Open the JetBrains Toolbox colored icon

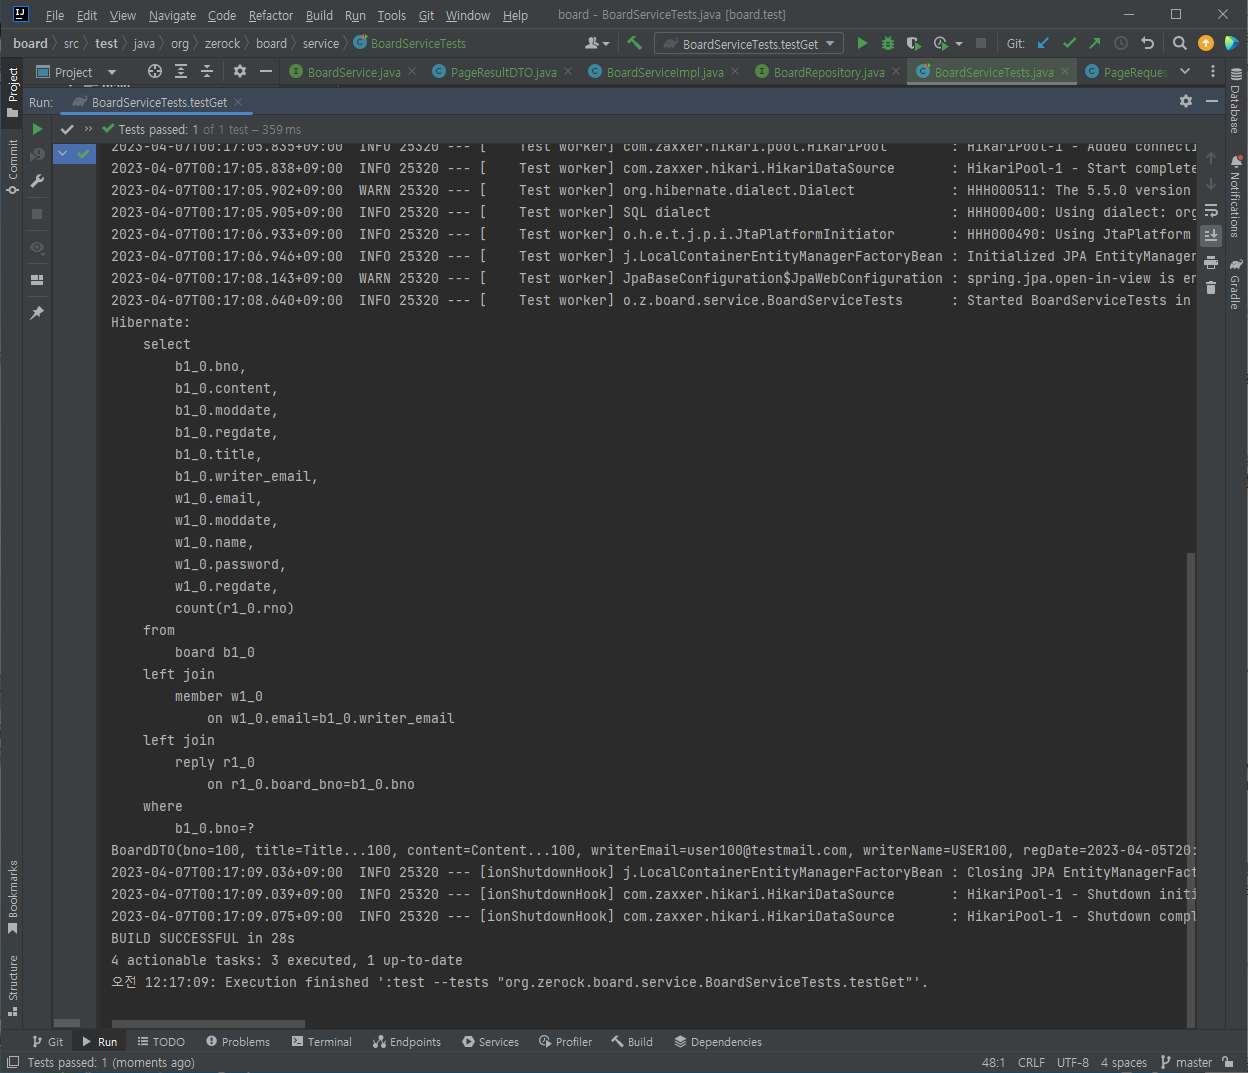click(1232, 43)
